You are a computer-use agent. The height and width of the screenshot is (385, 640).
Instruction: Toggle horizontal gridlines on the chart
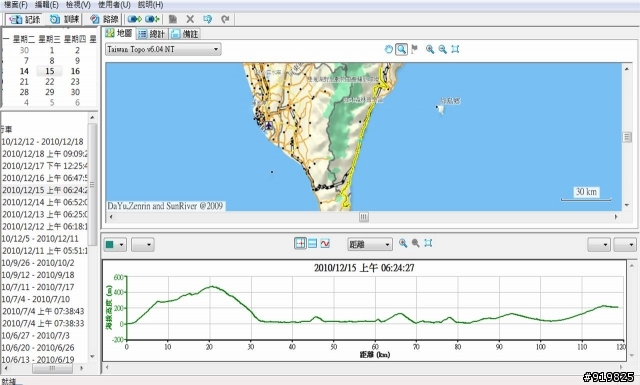click(313, 244)
